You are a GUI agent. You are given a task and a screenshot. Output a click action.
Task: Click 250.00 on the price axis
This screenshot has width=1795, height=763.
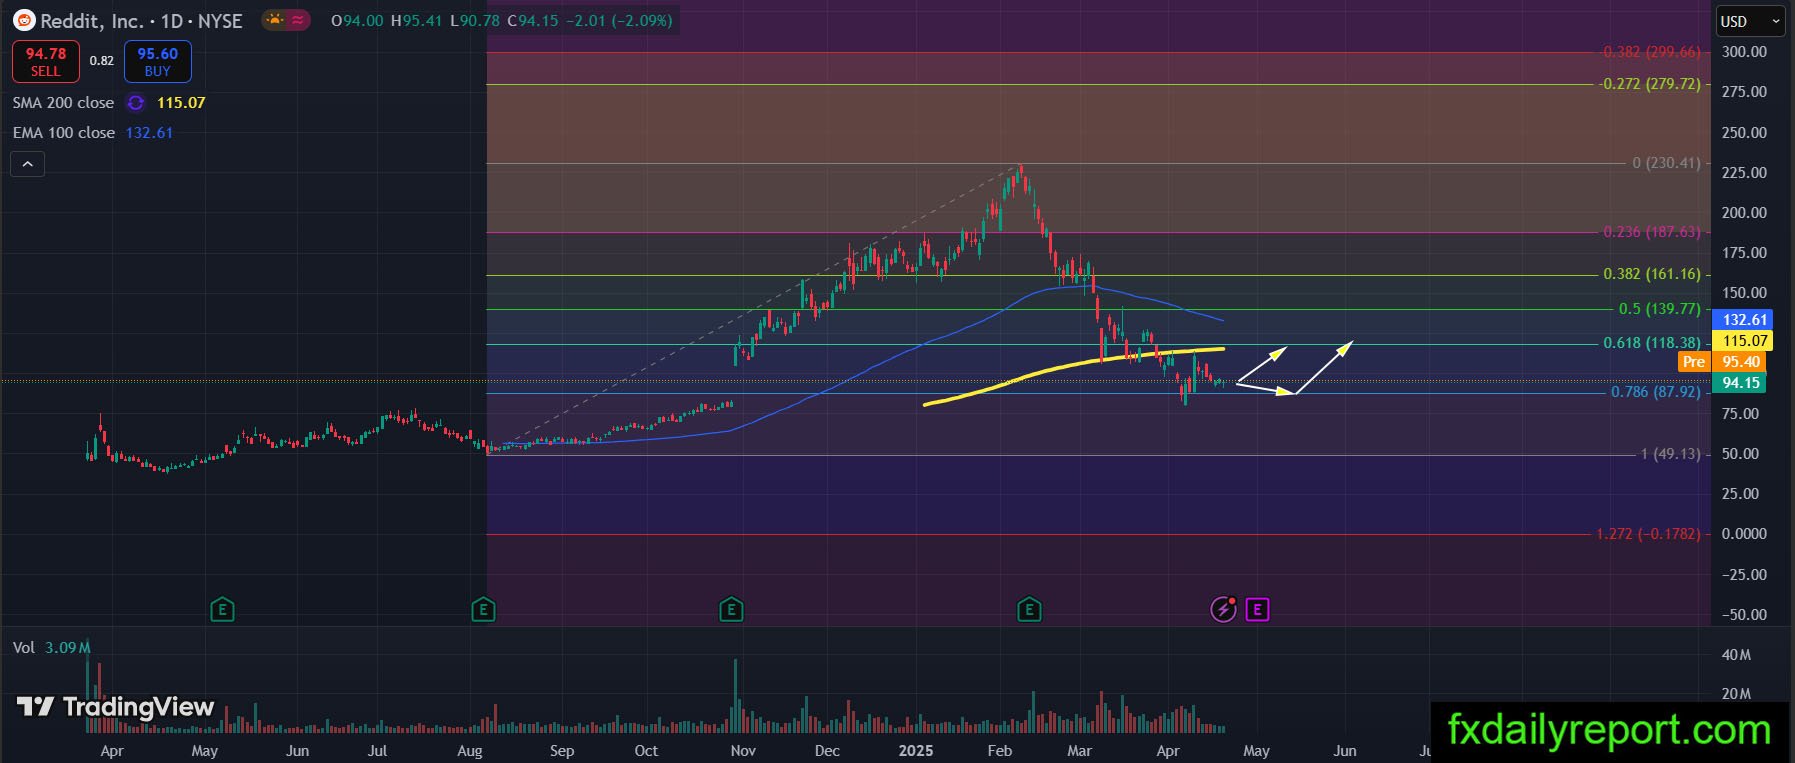click(x=1744, y=132)
